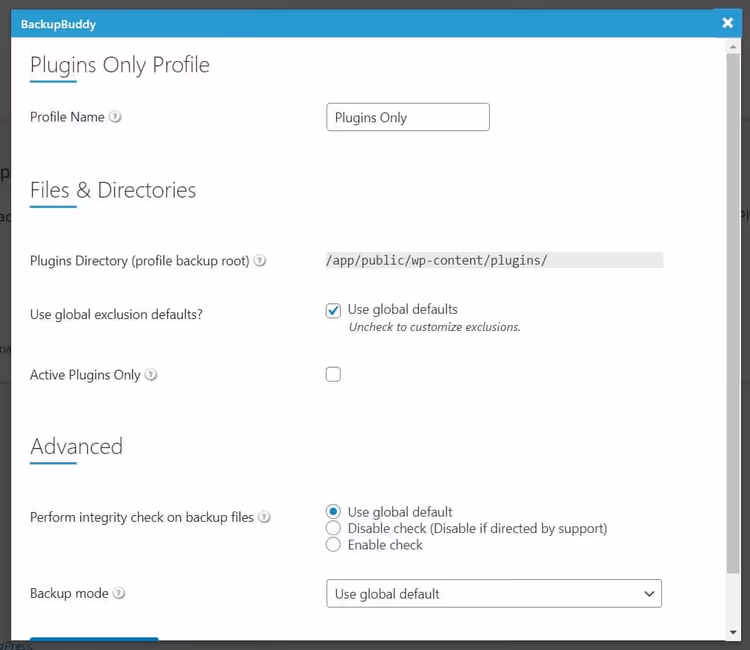Show help tip for Plugins Directory
Viewport: 750px width, 650px height.
(260, 261)
